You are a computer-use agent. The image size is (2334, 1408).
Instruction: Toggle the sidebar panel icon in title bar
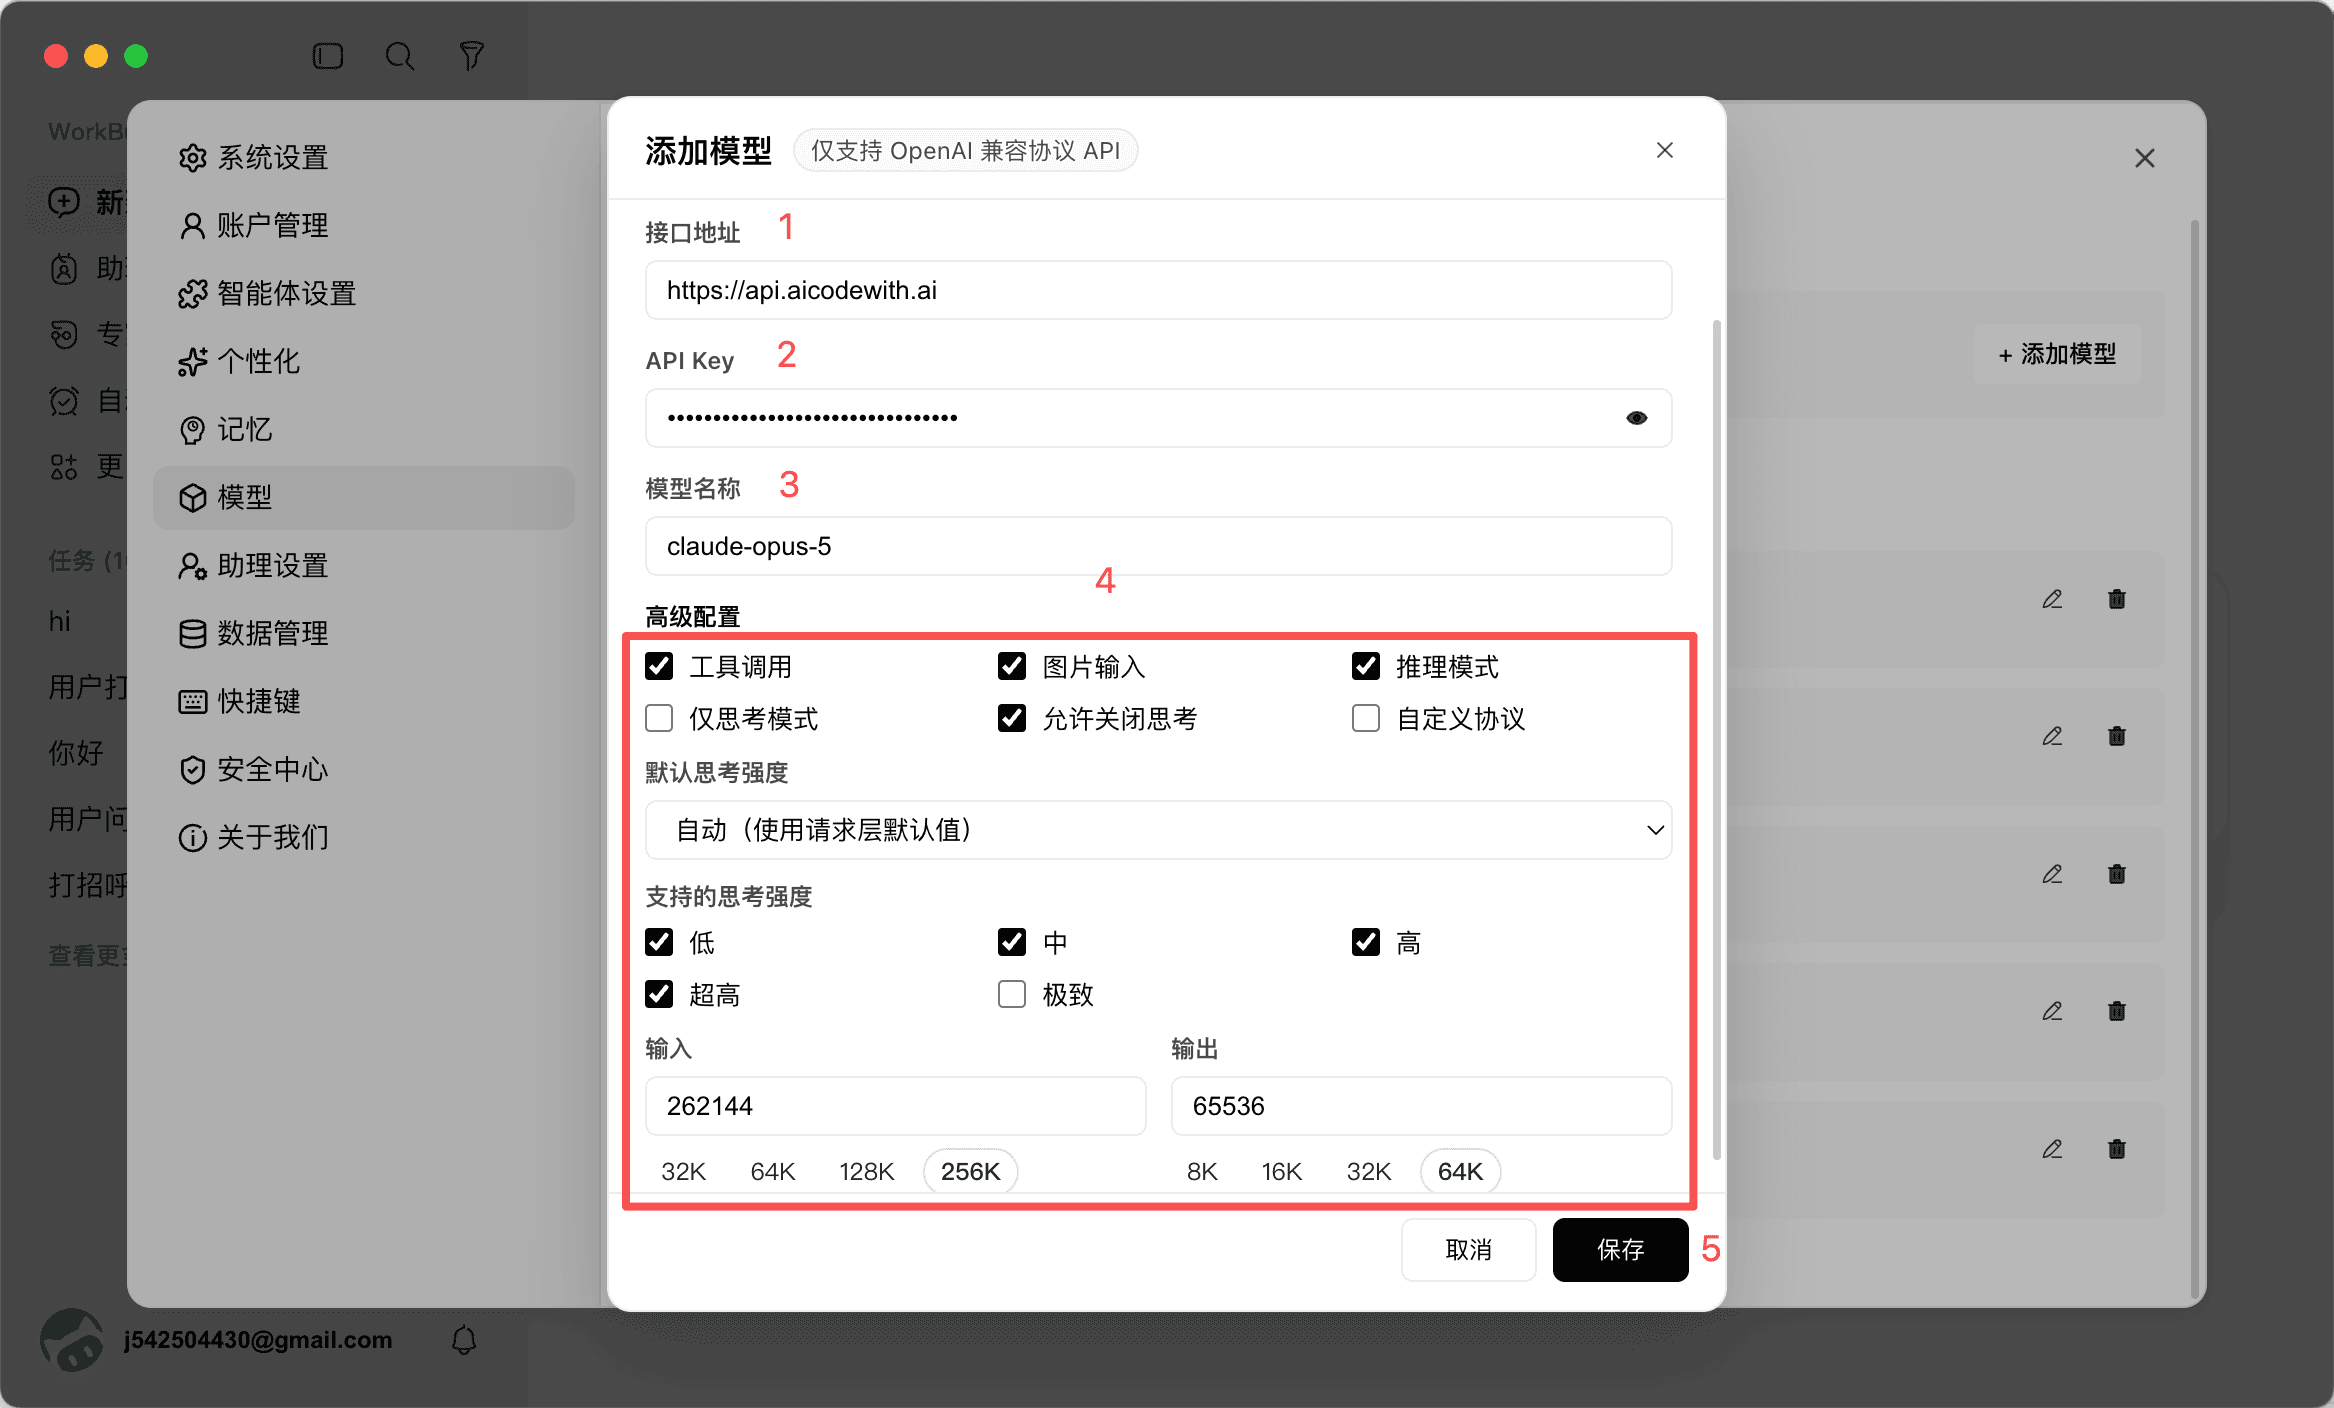click(x=328, y=56)
